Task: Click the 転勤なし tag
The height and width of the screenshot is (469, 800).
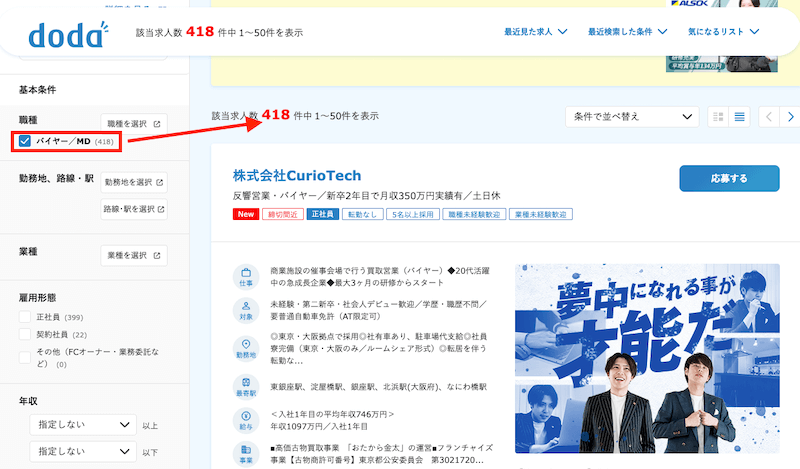Action: pos(362,214)
